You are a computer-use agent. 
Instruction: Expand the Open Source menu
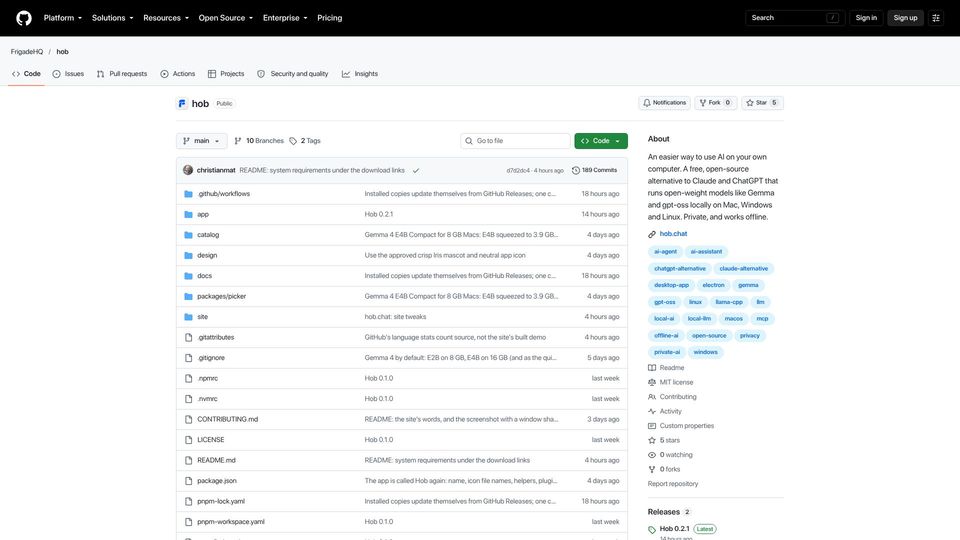225,18
